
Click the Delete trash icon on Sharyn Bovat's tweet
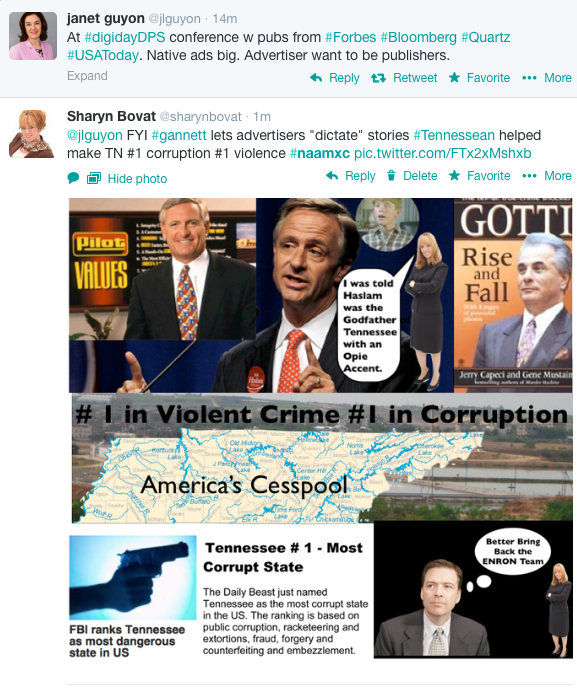point(391,176)
